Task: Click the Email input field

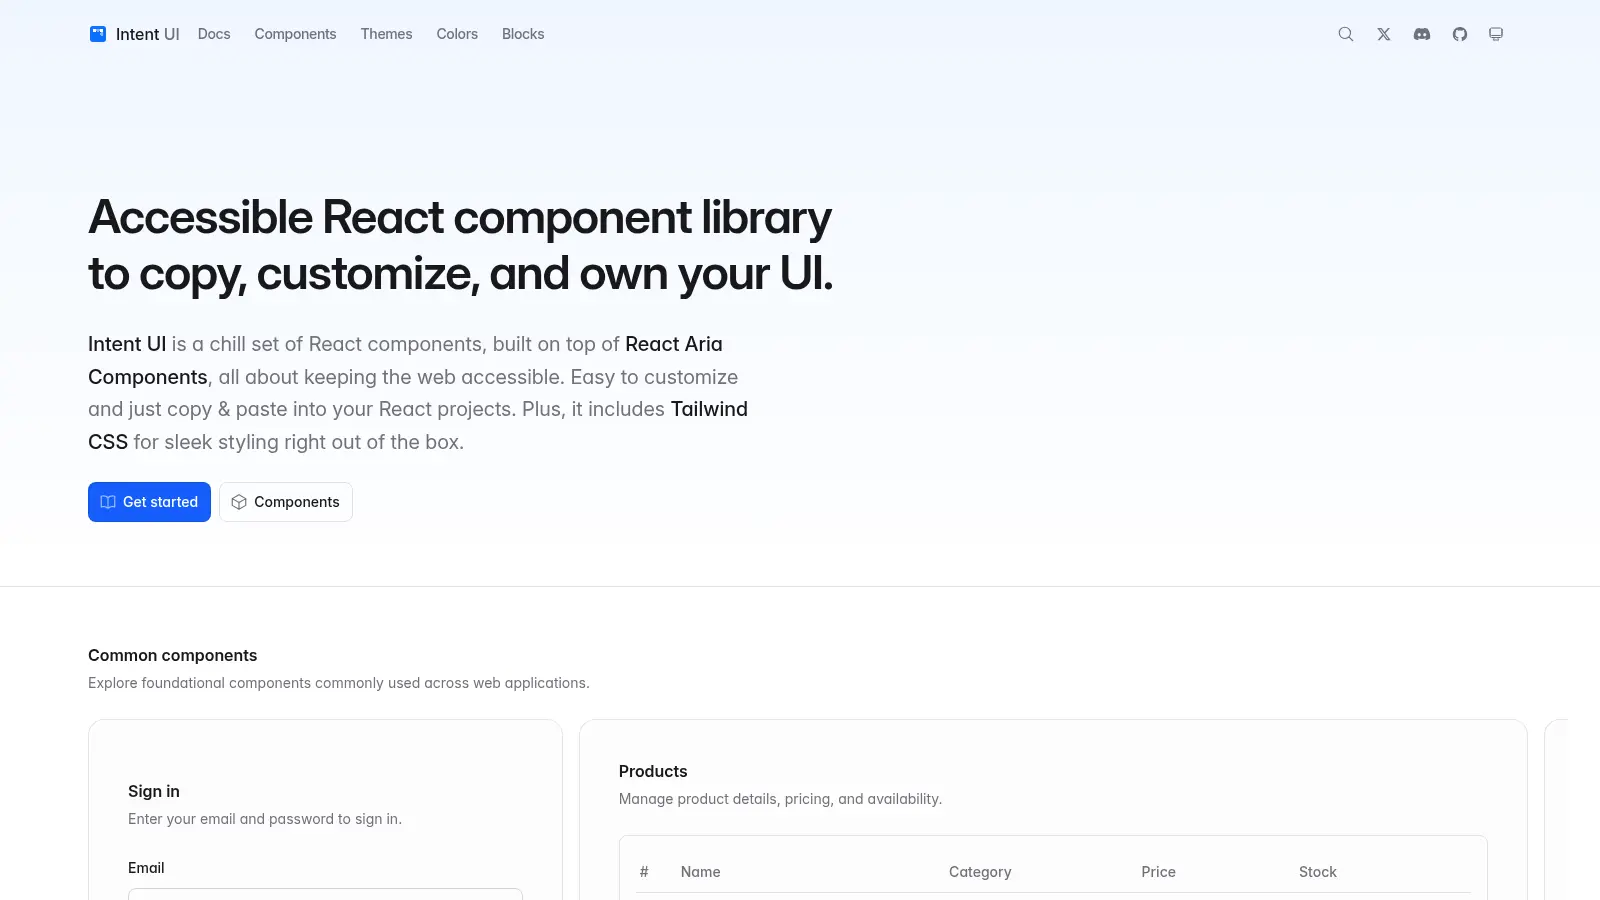Action: [325, 894]
